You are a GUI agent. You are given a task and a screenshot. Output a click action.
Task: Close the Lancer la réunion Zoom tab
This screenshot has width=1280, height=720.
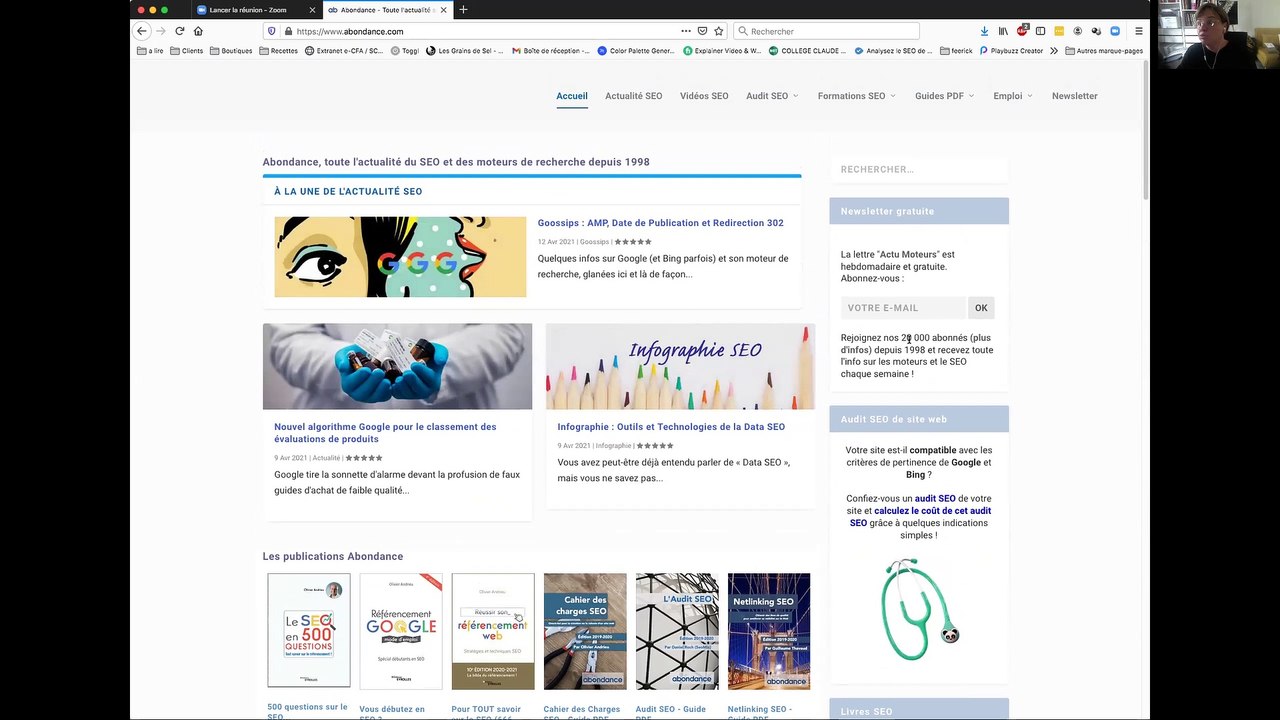312,9
